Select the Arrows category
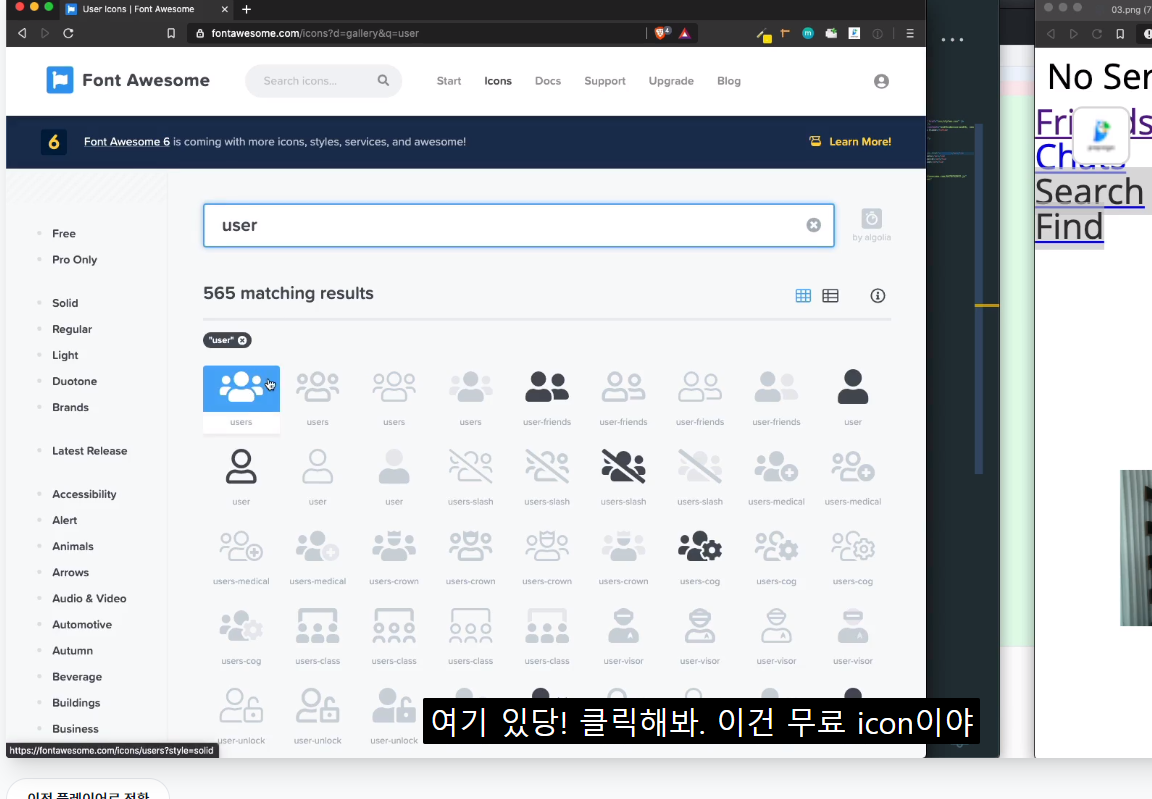This screenshot has width=1152, height=799. pyautogui.click(x=71, y=573)
